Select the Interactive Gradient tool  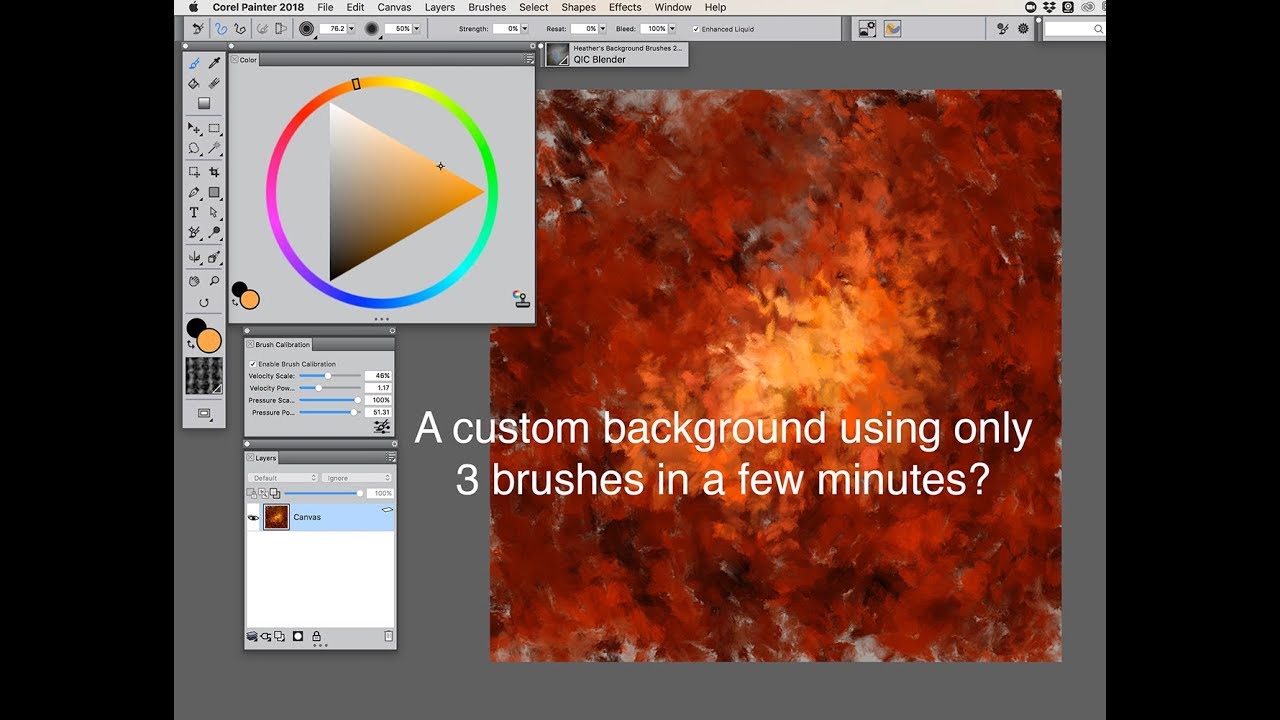pyautogui.click(x=204, y=103)
